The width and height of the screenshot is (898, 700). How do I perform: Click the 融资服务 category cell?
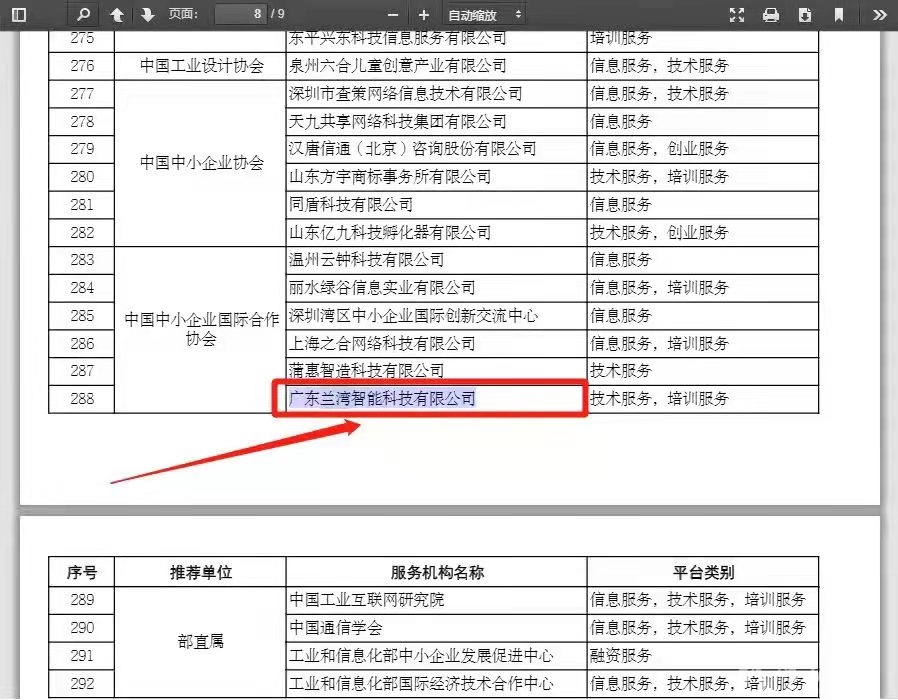[703, 656]
